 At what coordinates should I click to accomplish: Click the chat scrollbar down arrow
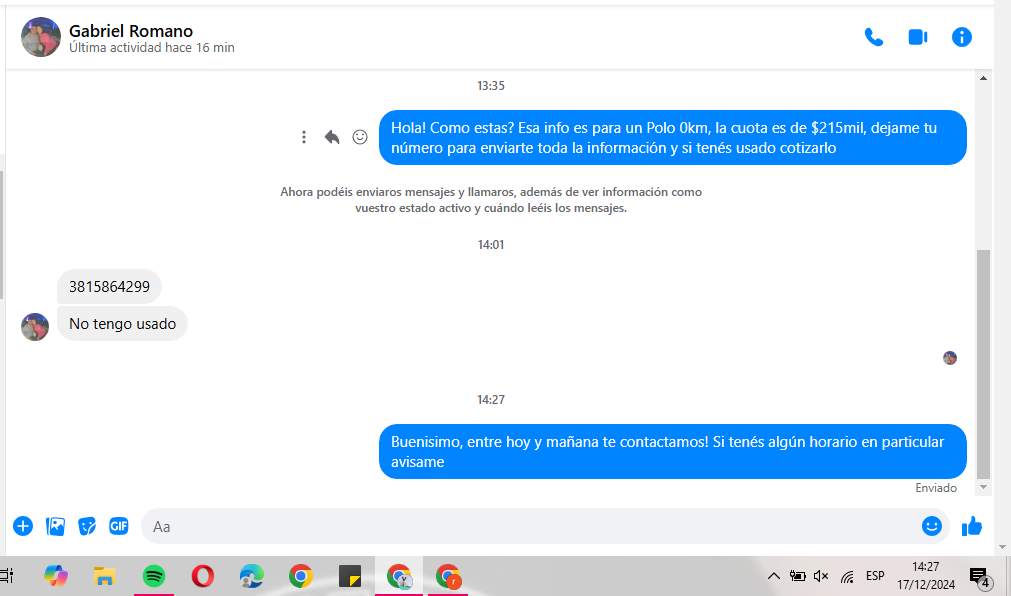tap(983, 487)
